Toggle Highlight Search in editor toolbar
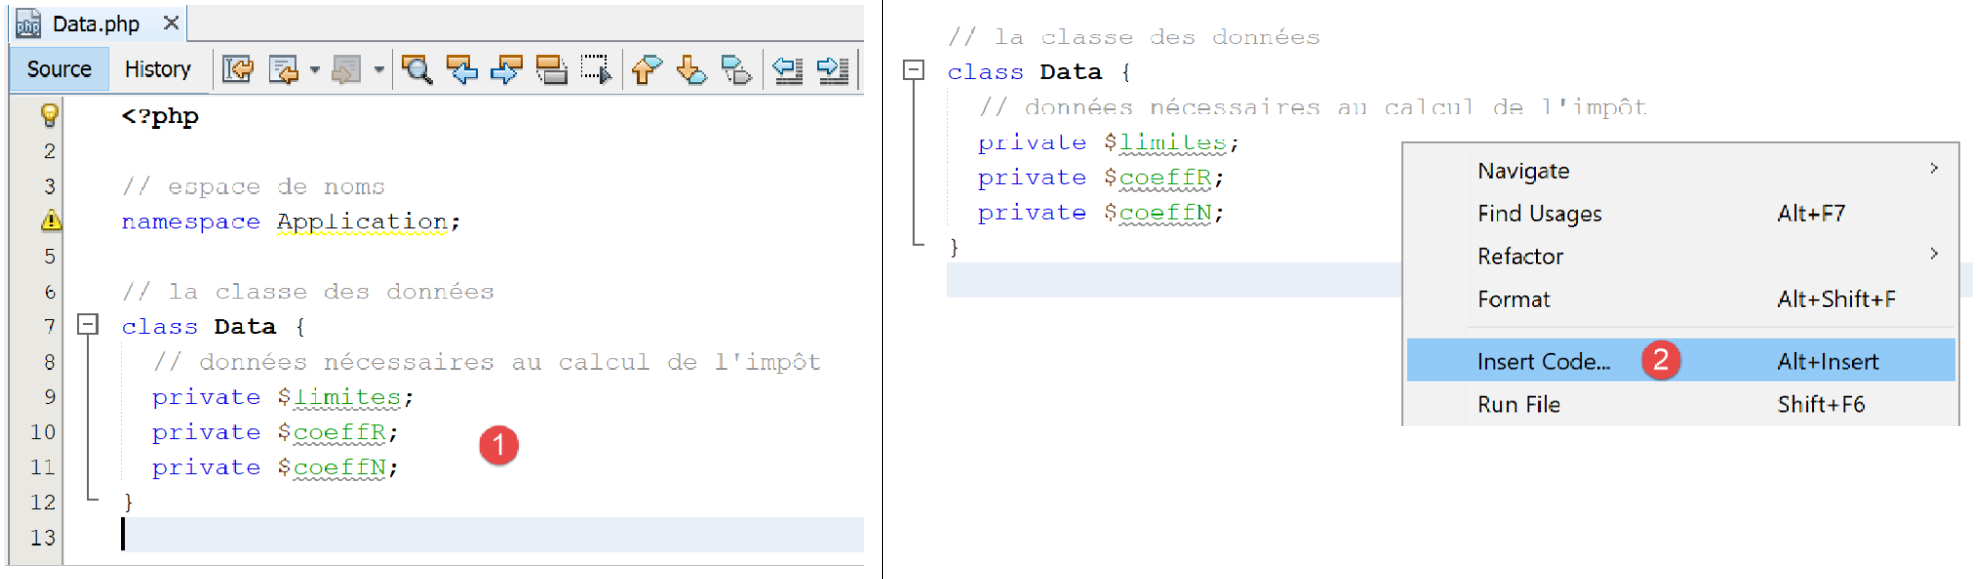Viewport: 1978px width, 579px height. tap(551, 69)
